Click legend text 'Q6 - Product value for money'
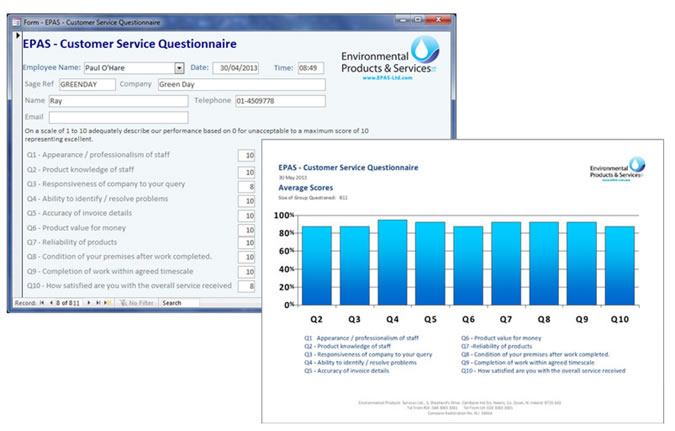 [x=501, y=338]
